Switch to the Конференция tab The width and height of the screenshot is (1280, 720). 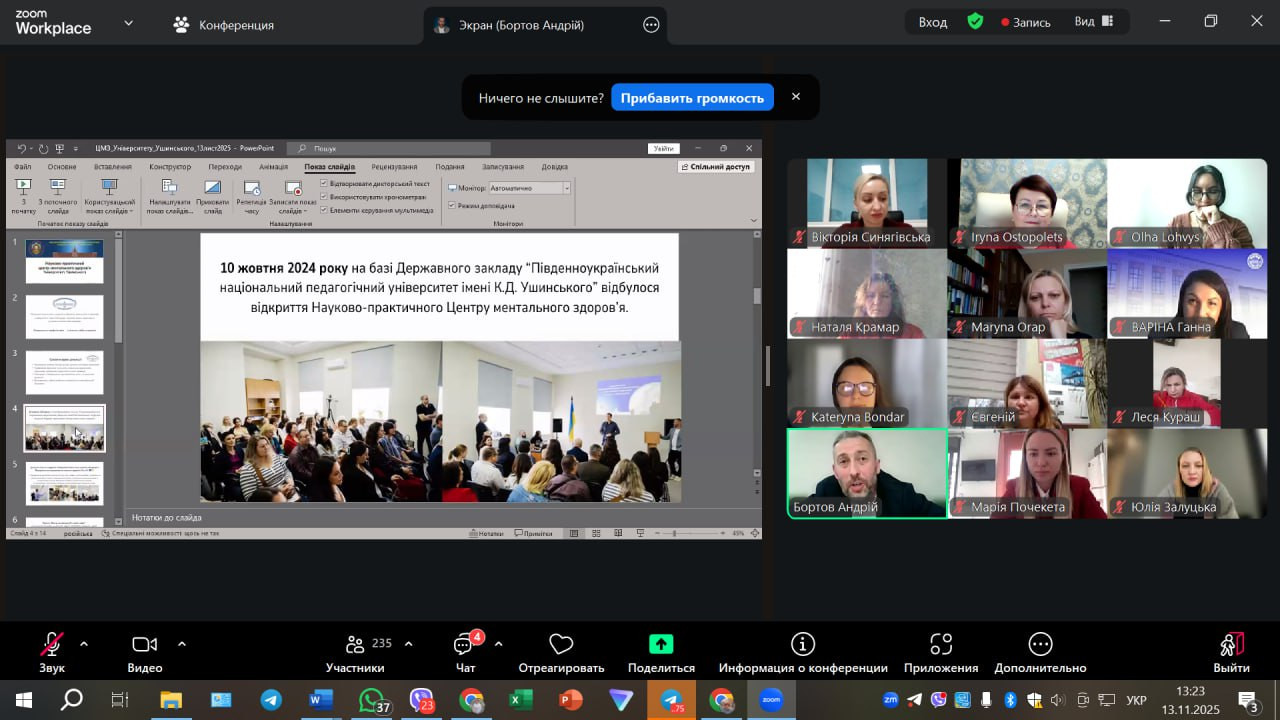(224, 25)
